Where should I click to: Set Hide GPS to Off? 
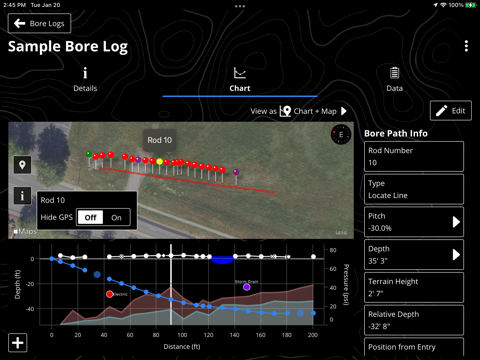tap(90, 218)
